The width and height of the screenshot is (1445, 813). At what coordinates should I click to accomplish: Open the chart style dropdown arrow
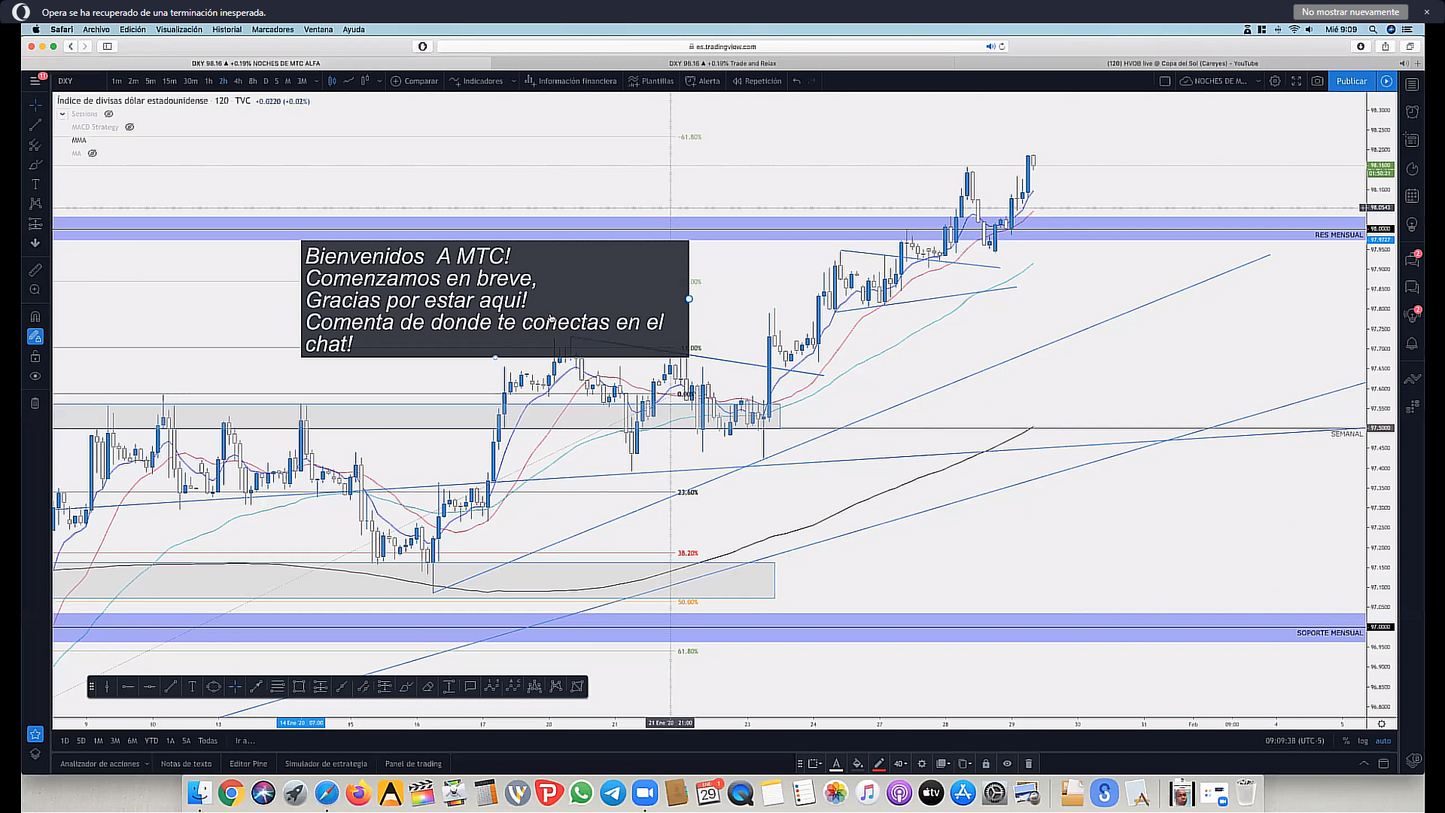[x=379, y=81]
